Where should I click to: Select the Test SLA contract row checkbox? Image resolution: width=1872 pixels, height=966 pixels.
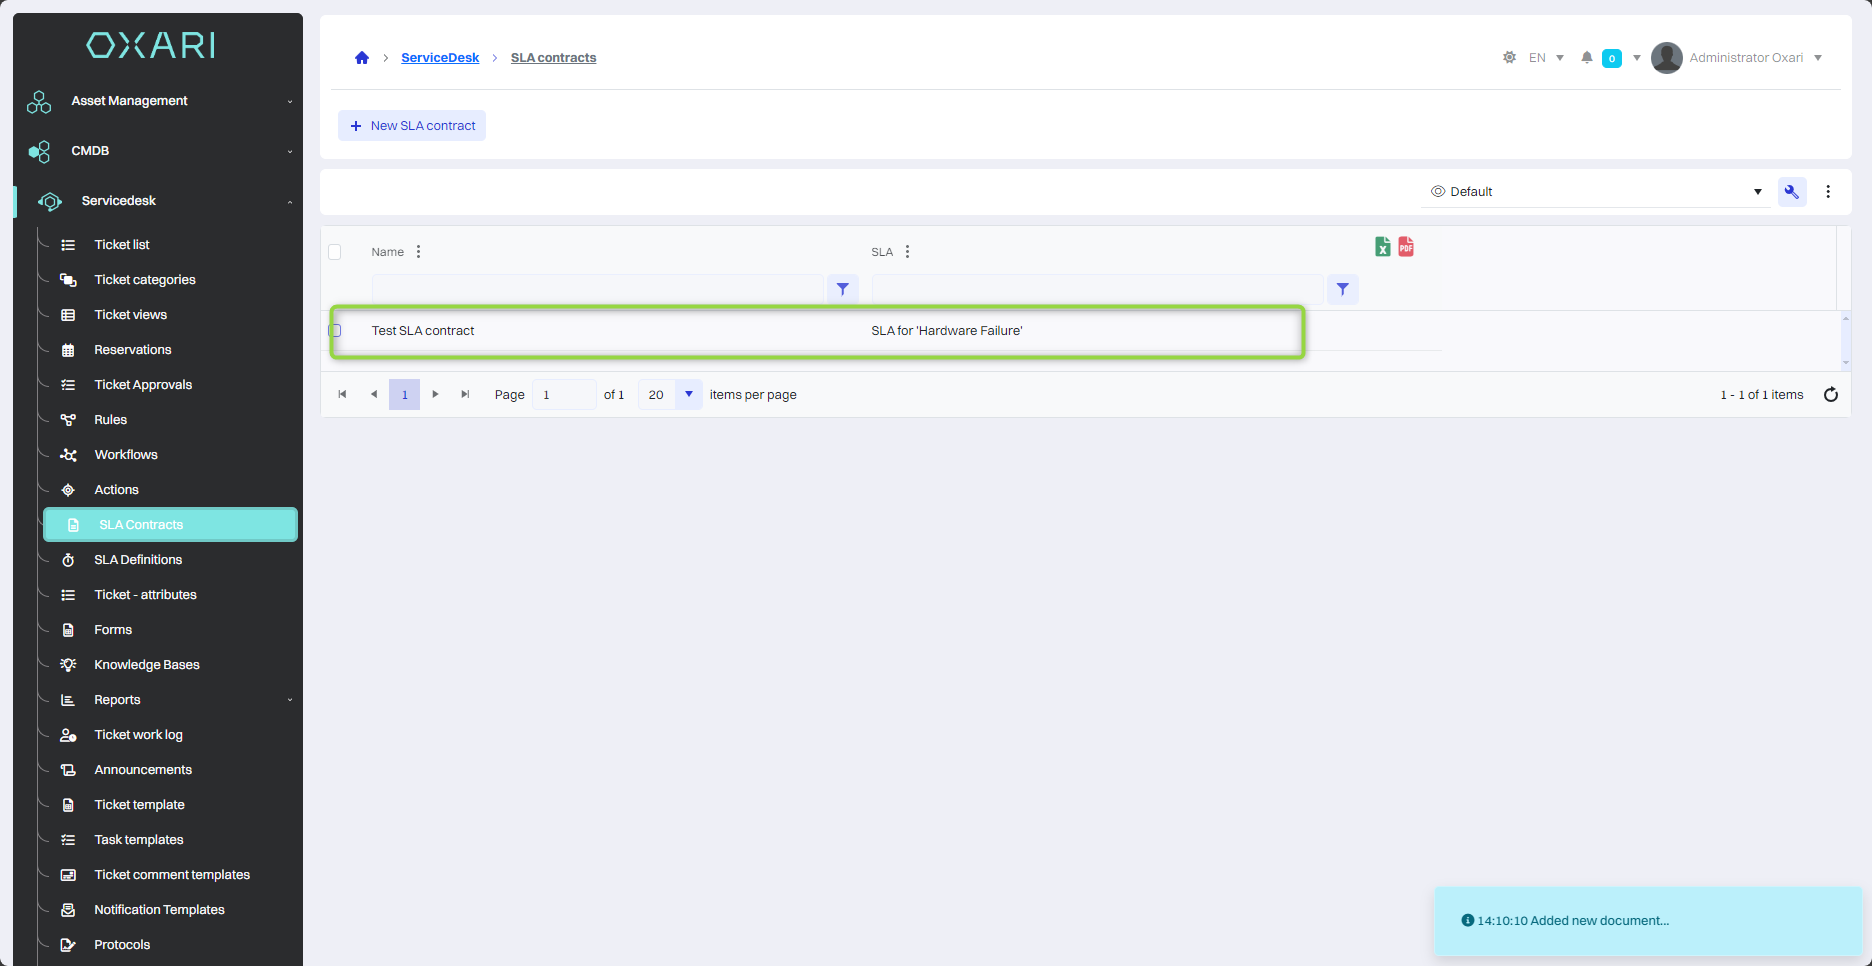[335, 331]
